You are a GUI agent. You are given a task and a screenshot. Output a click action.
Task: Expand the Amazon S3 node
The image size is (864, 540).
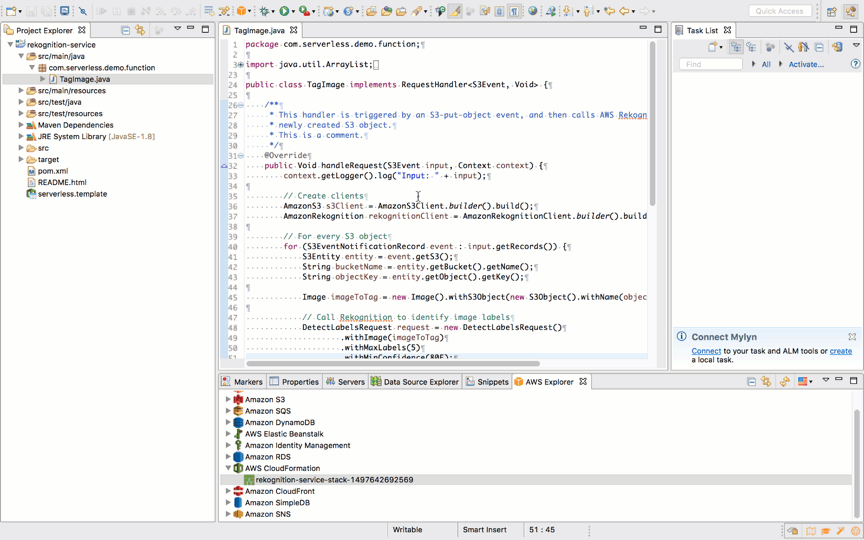pos(228,399)
